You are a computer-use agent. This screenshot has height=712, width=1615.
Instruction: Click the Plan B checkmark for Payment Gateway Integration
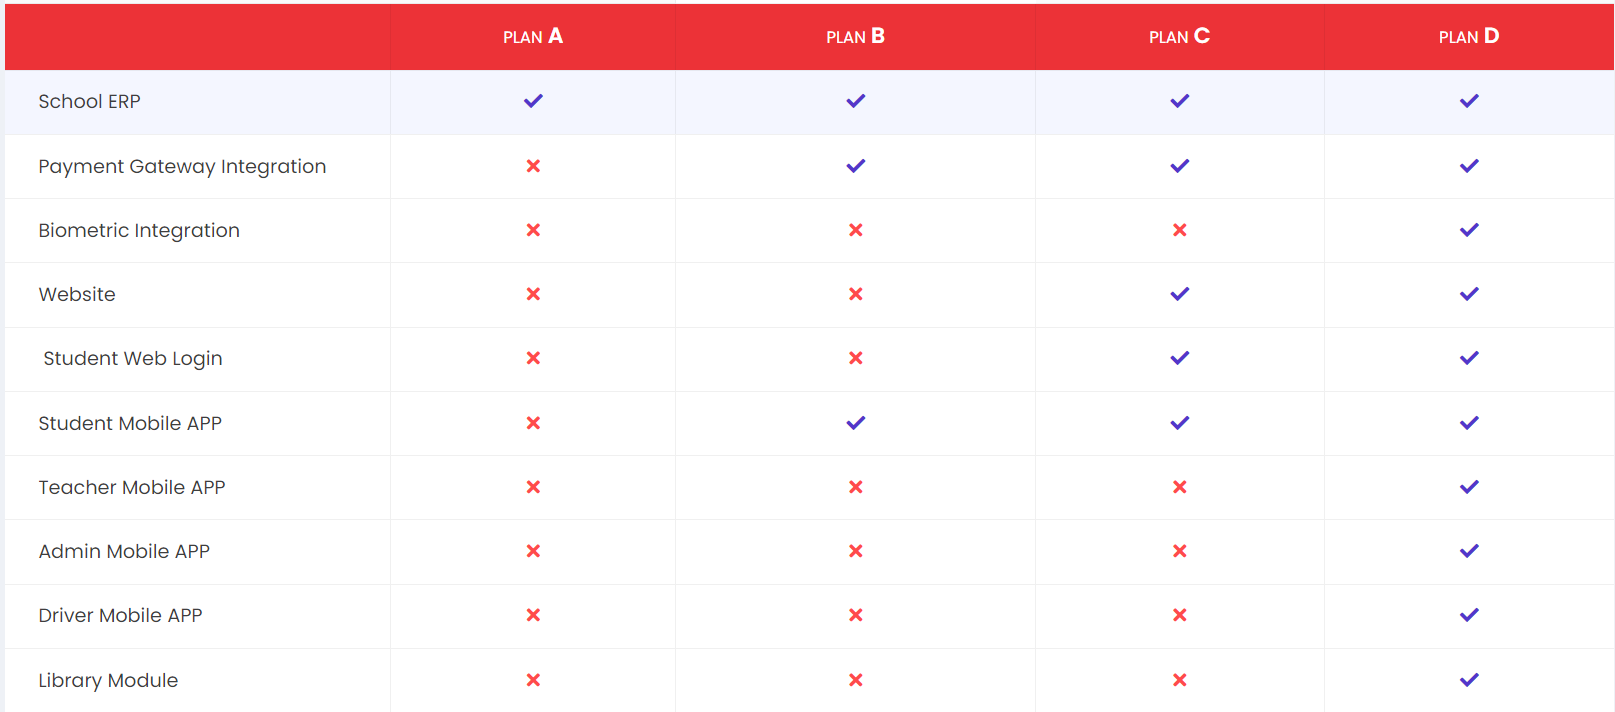(x=855, y=166)
